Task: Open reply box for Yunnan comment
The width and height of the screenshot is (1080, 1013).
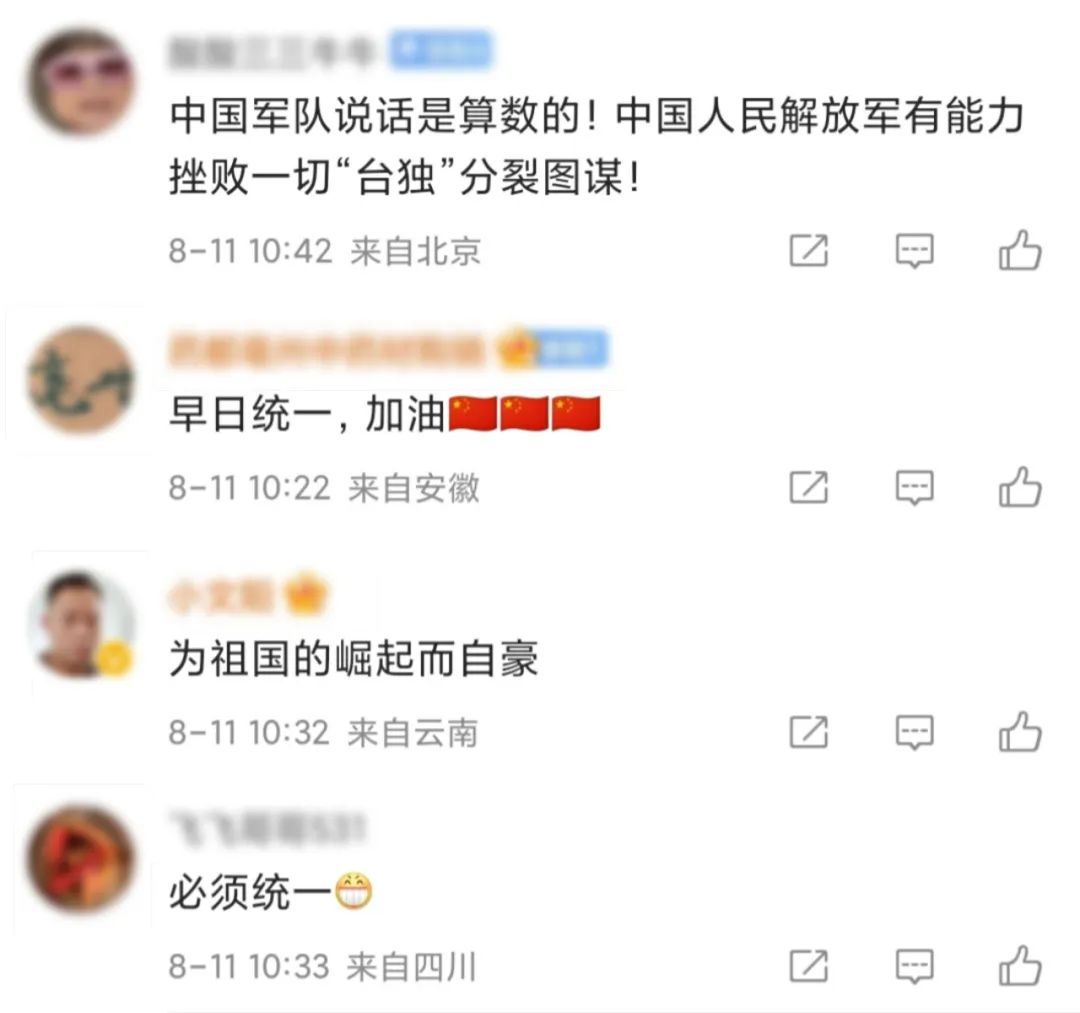Action: coord(914,732)
